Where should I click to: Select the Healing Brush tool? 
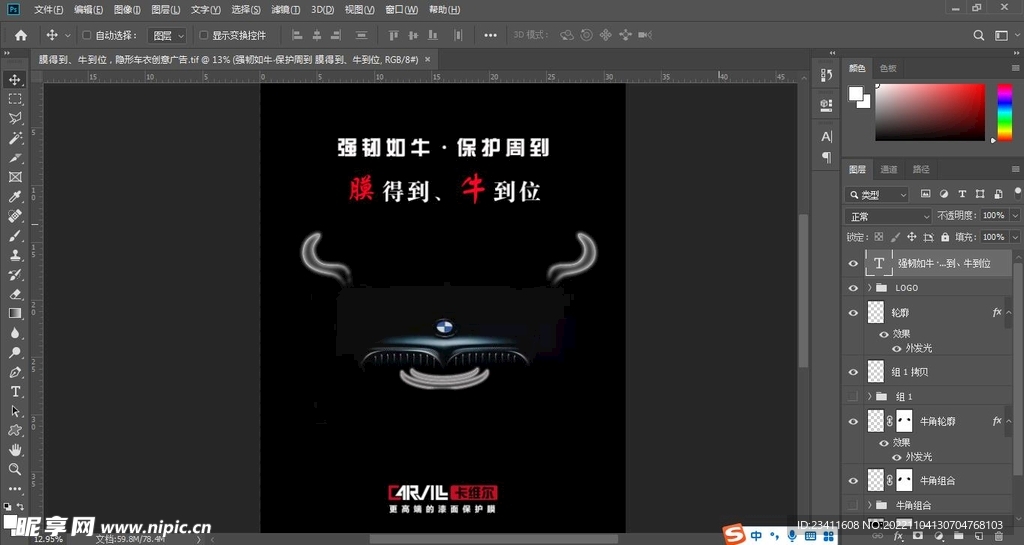(14, 216)
